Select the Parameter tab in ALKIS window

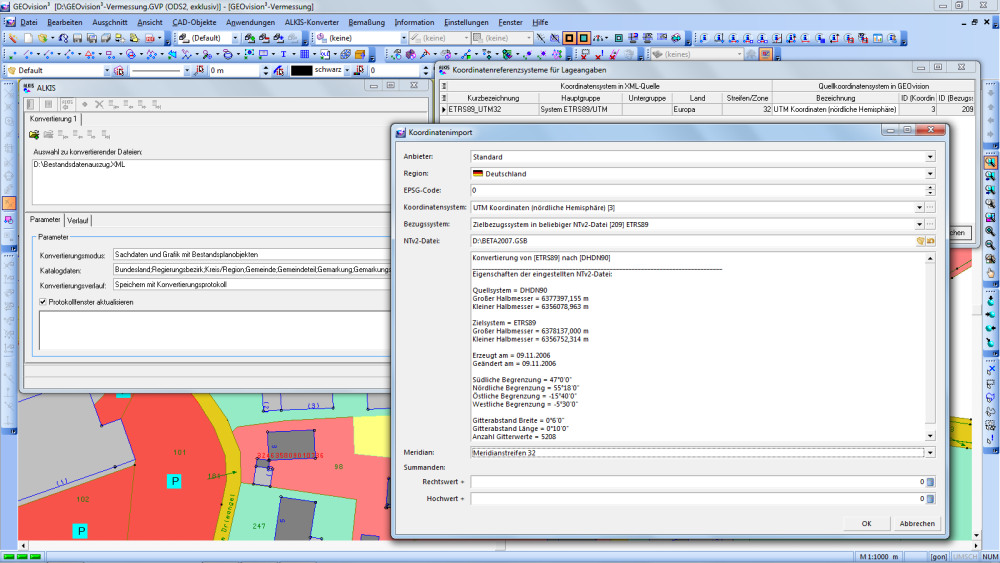[x=45, y=219]
